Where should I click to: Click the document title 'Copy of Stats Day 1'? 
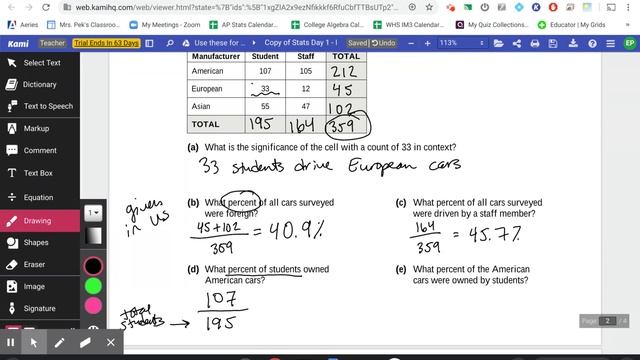point(301,43)
